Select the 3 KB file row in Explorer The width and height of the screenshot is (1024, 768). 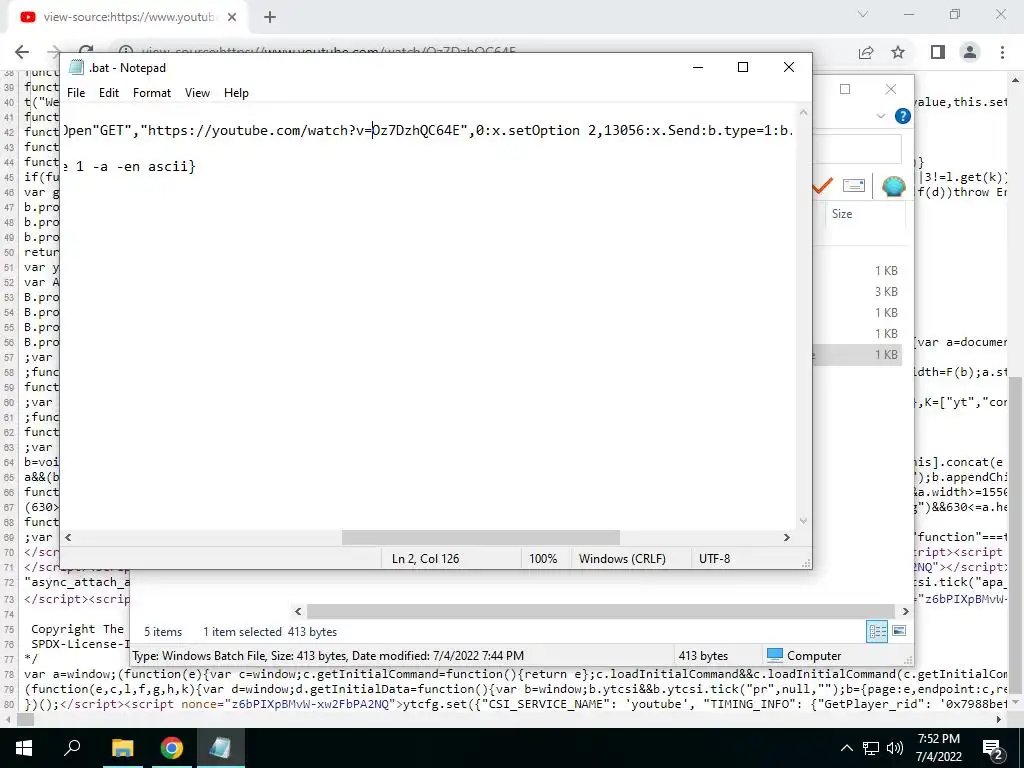[857, 291]
